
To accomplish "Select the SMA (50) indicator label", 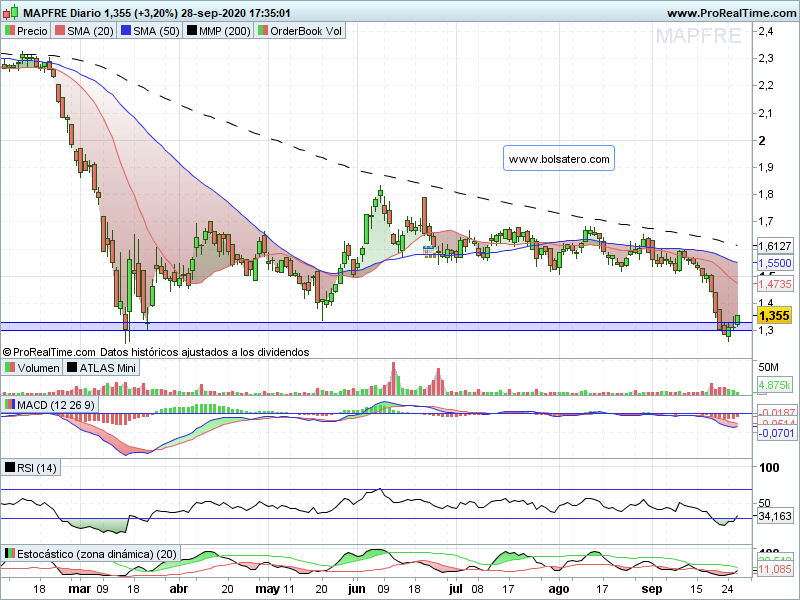I will [x=157, y=31].
